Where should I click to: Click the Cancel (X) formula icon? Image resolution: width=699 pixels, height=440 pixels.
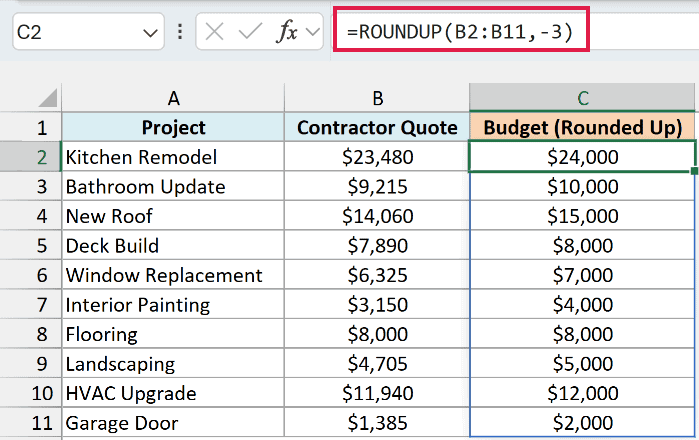(x=214, y=32)
